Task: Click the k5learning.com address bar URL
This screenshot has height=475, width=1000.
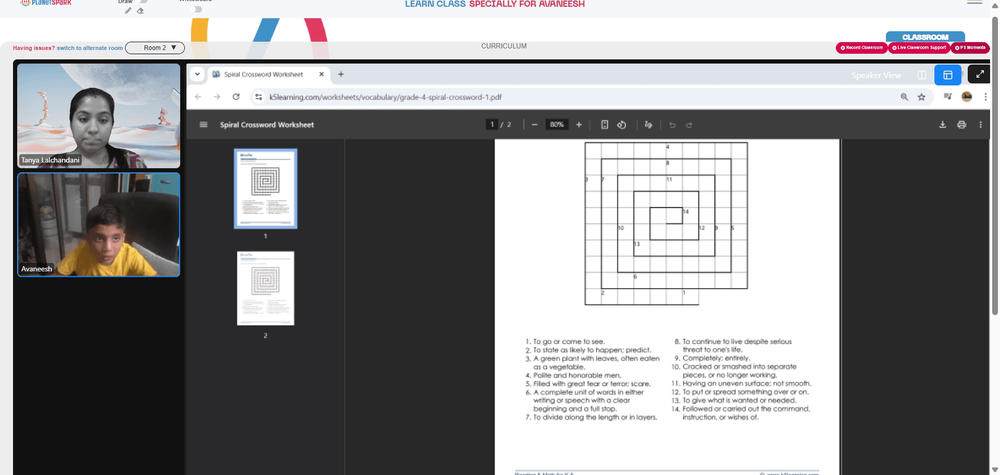Action: pos(385,97)
